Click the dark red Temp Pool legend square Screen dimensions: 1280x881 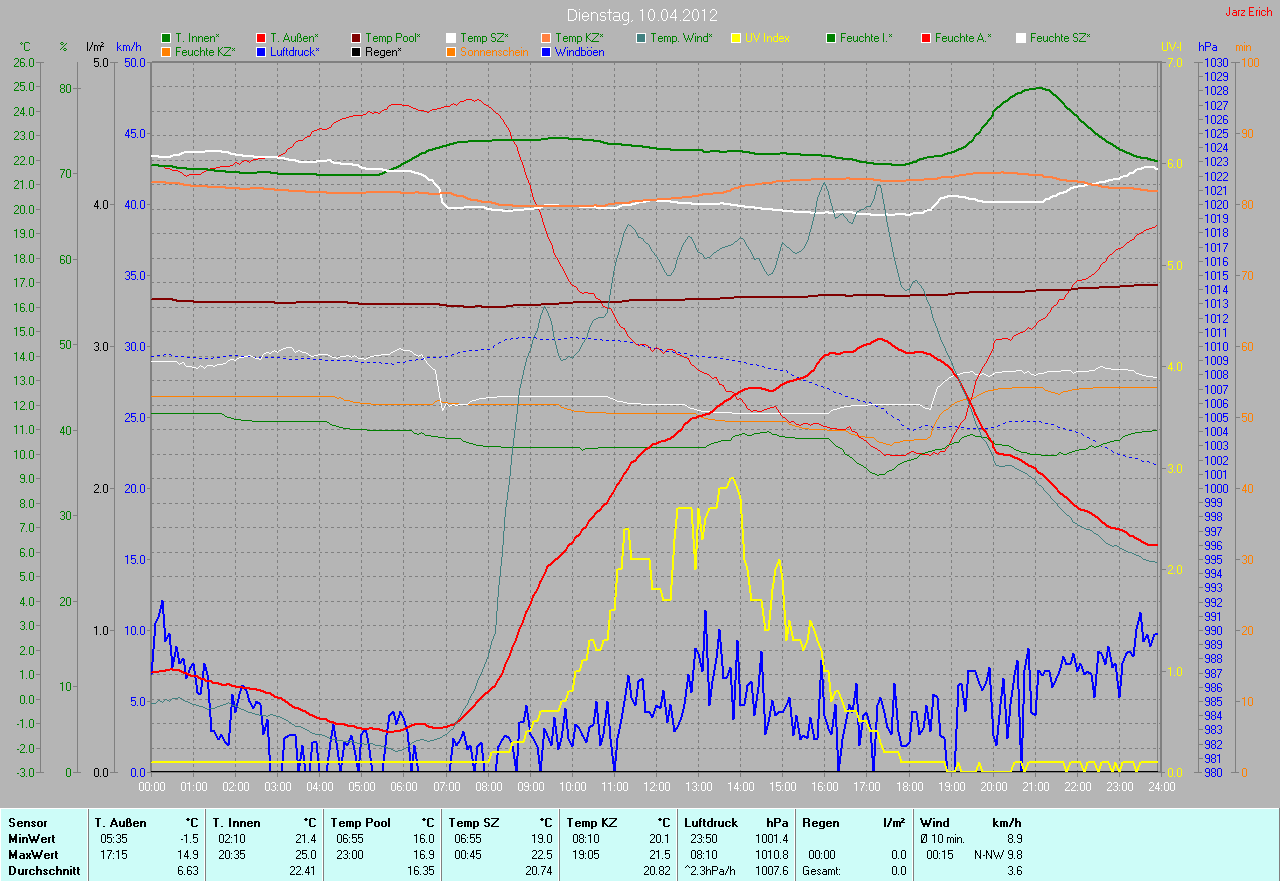[356, 38]
